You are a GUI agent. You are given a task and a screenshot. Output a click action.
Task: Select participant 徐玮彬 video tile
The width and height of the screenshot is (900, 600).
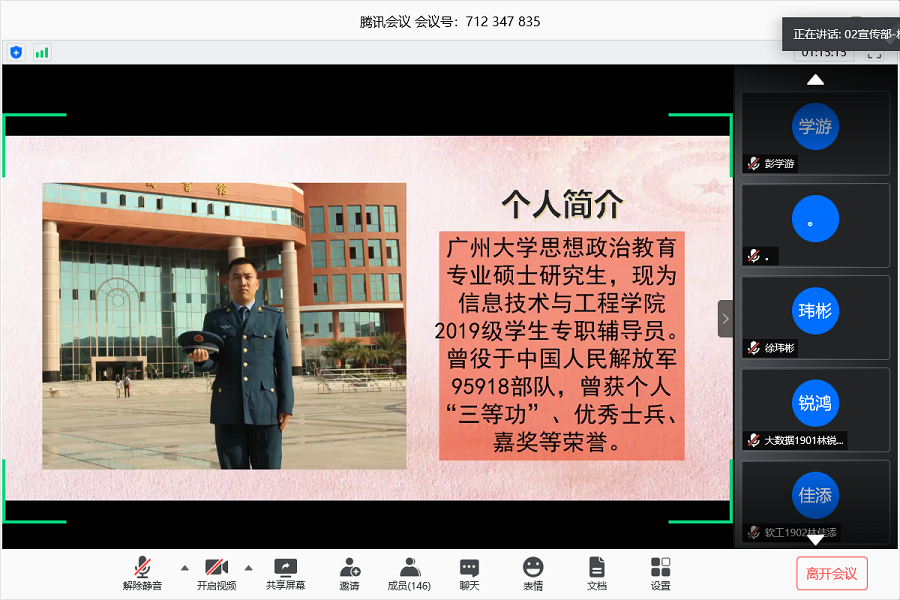815,317
